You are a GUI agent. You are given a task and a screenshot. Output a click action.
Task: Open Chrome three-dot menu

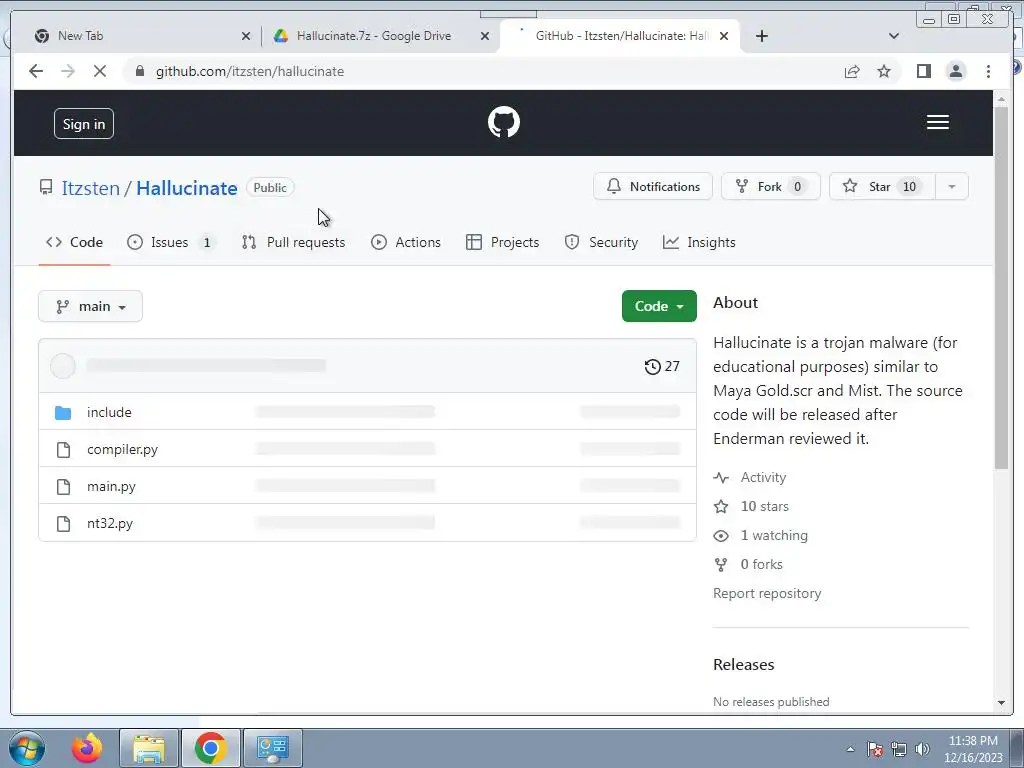pos(988,71)
